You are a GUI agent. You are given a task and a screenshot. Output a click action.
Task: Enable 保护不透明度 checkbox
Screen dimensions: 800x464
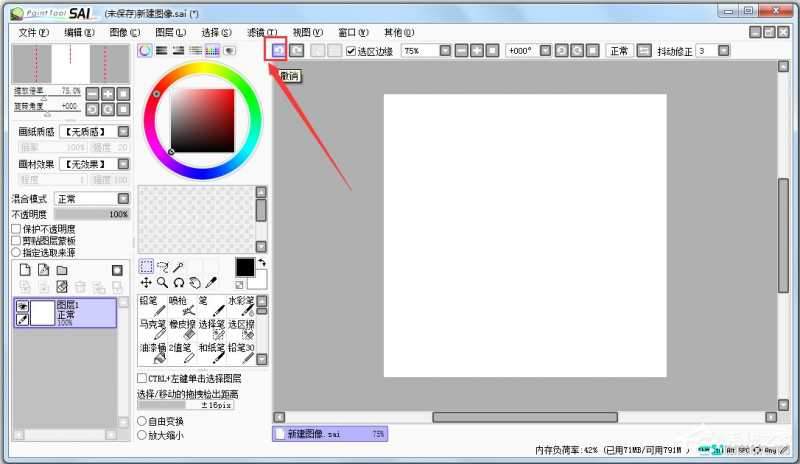pos(16,228)
